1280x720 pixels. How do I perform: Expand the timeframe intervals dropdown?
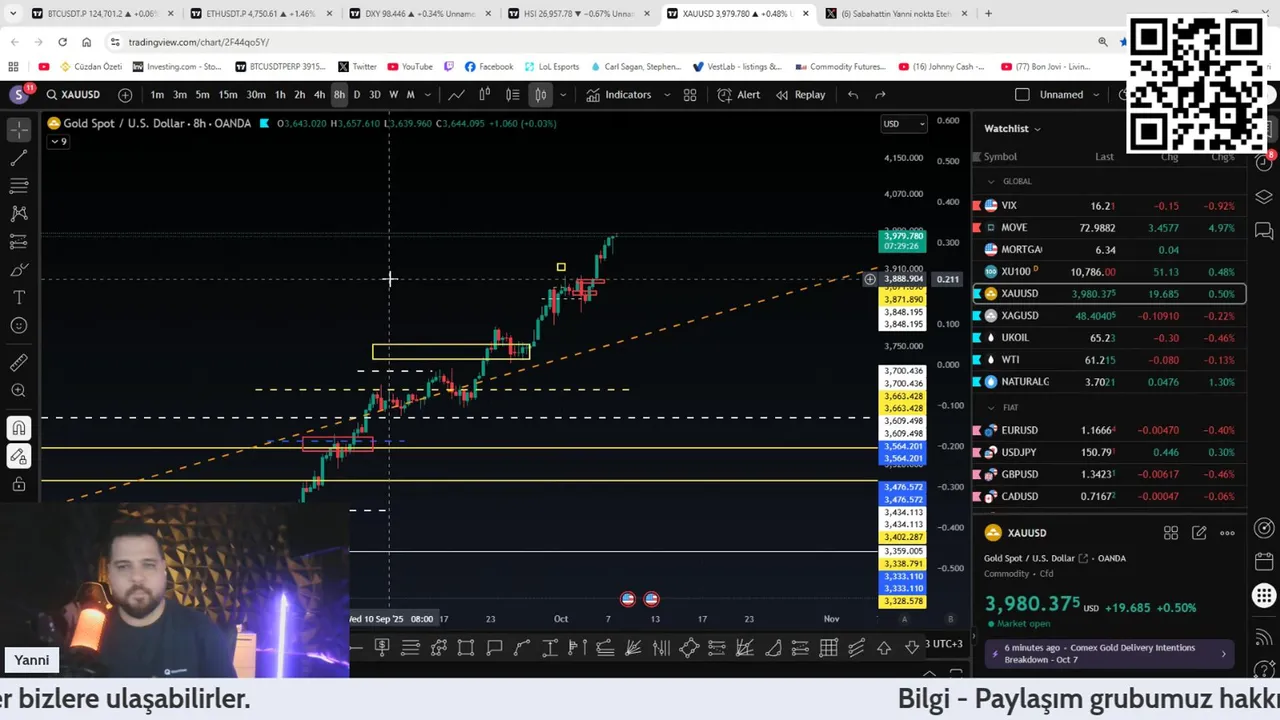[x=428, y=95]
